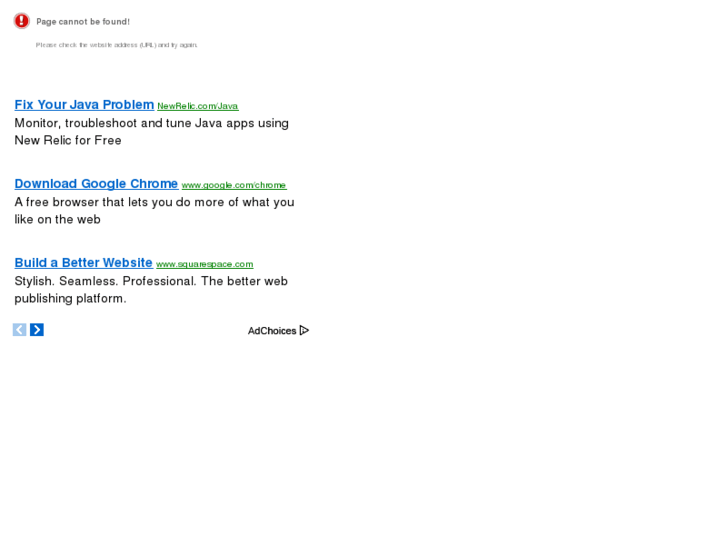Go to next ads with right arrow

[x=37, y=330]
